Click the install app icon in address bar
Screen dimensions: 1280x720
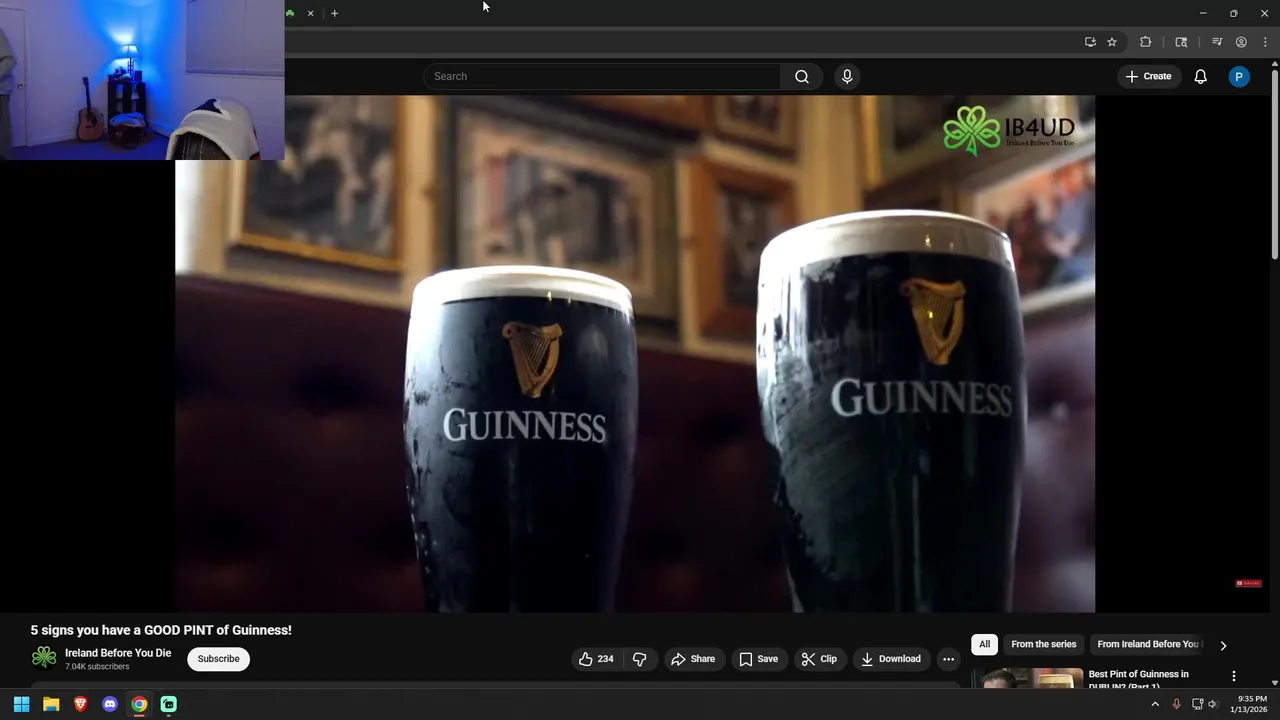1090,42
